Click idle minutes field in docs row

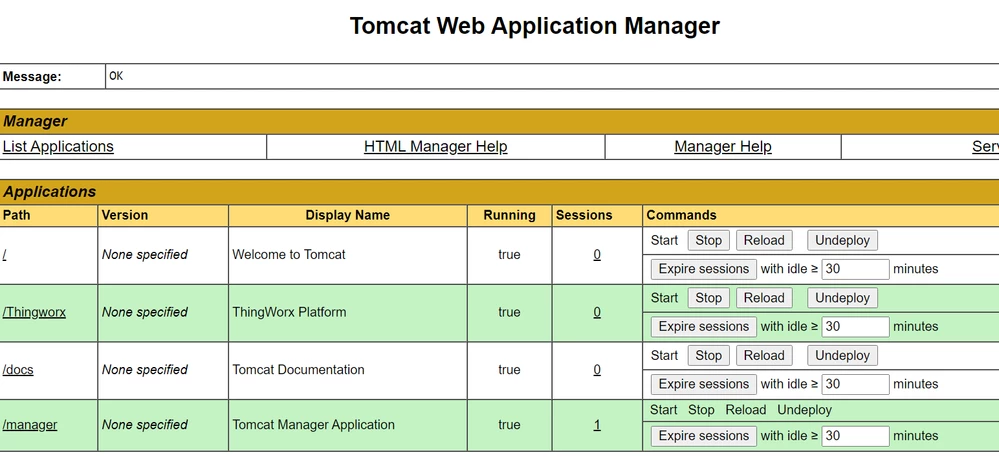(x=856, y=384)
